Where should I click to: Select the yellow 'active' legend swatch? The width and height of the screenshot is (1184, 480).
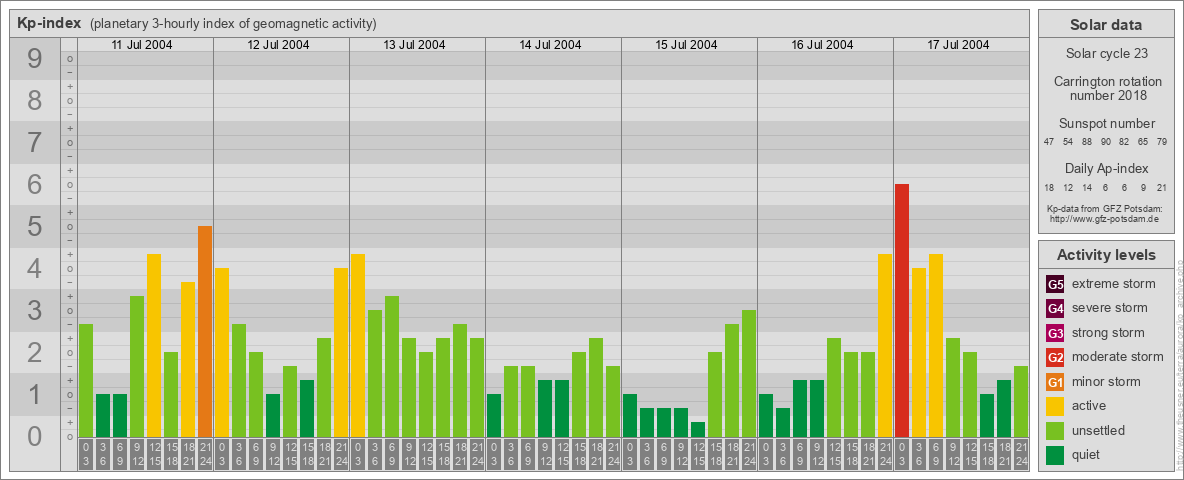1055,406
